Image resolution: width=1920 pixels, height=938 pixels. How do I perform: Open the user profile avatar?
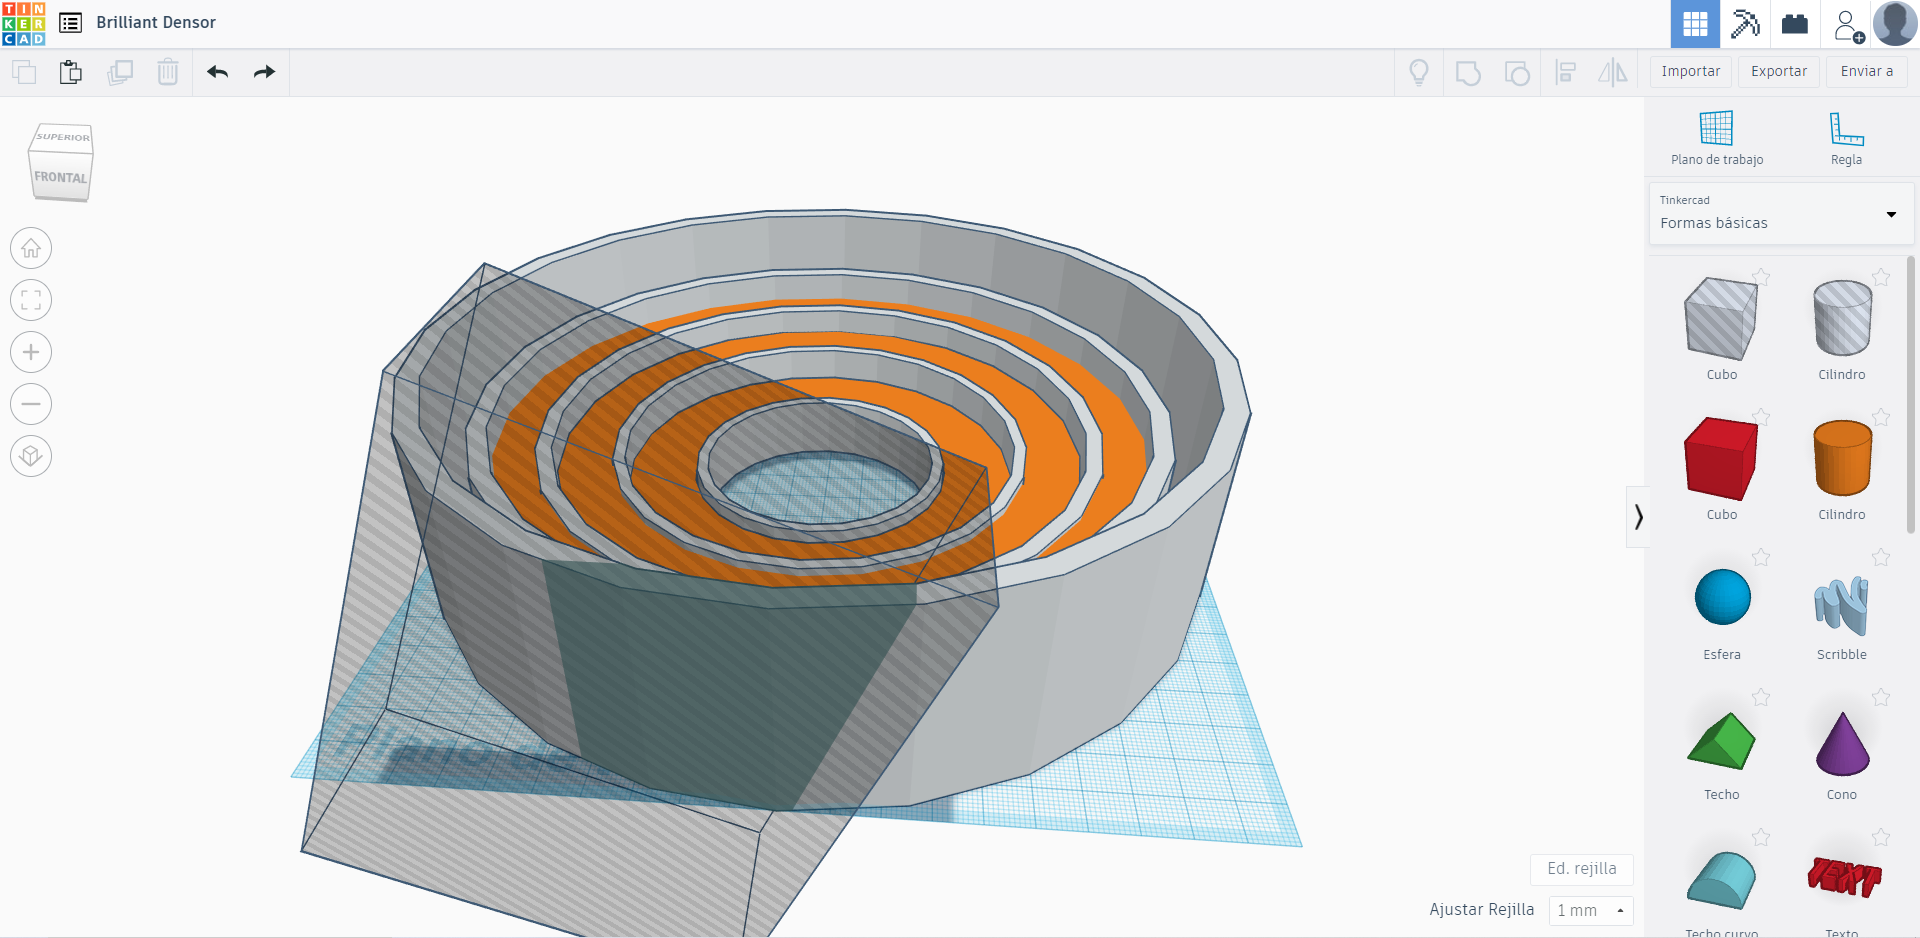(x=1895, y=23)
